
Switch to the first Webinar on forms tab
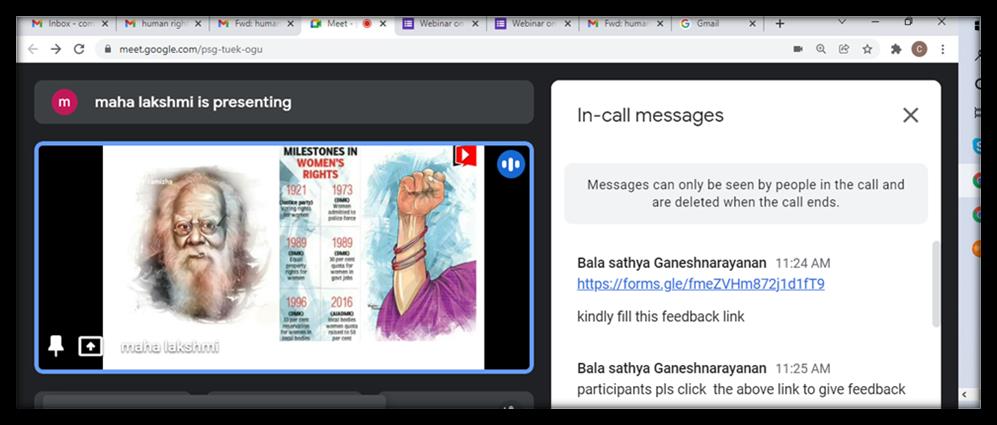pos(441,24)
